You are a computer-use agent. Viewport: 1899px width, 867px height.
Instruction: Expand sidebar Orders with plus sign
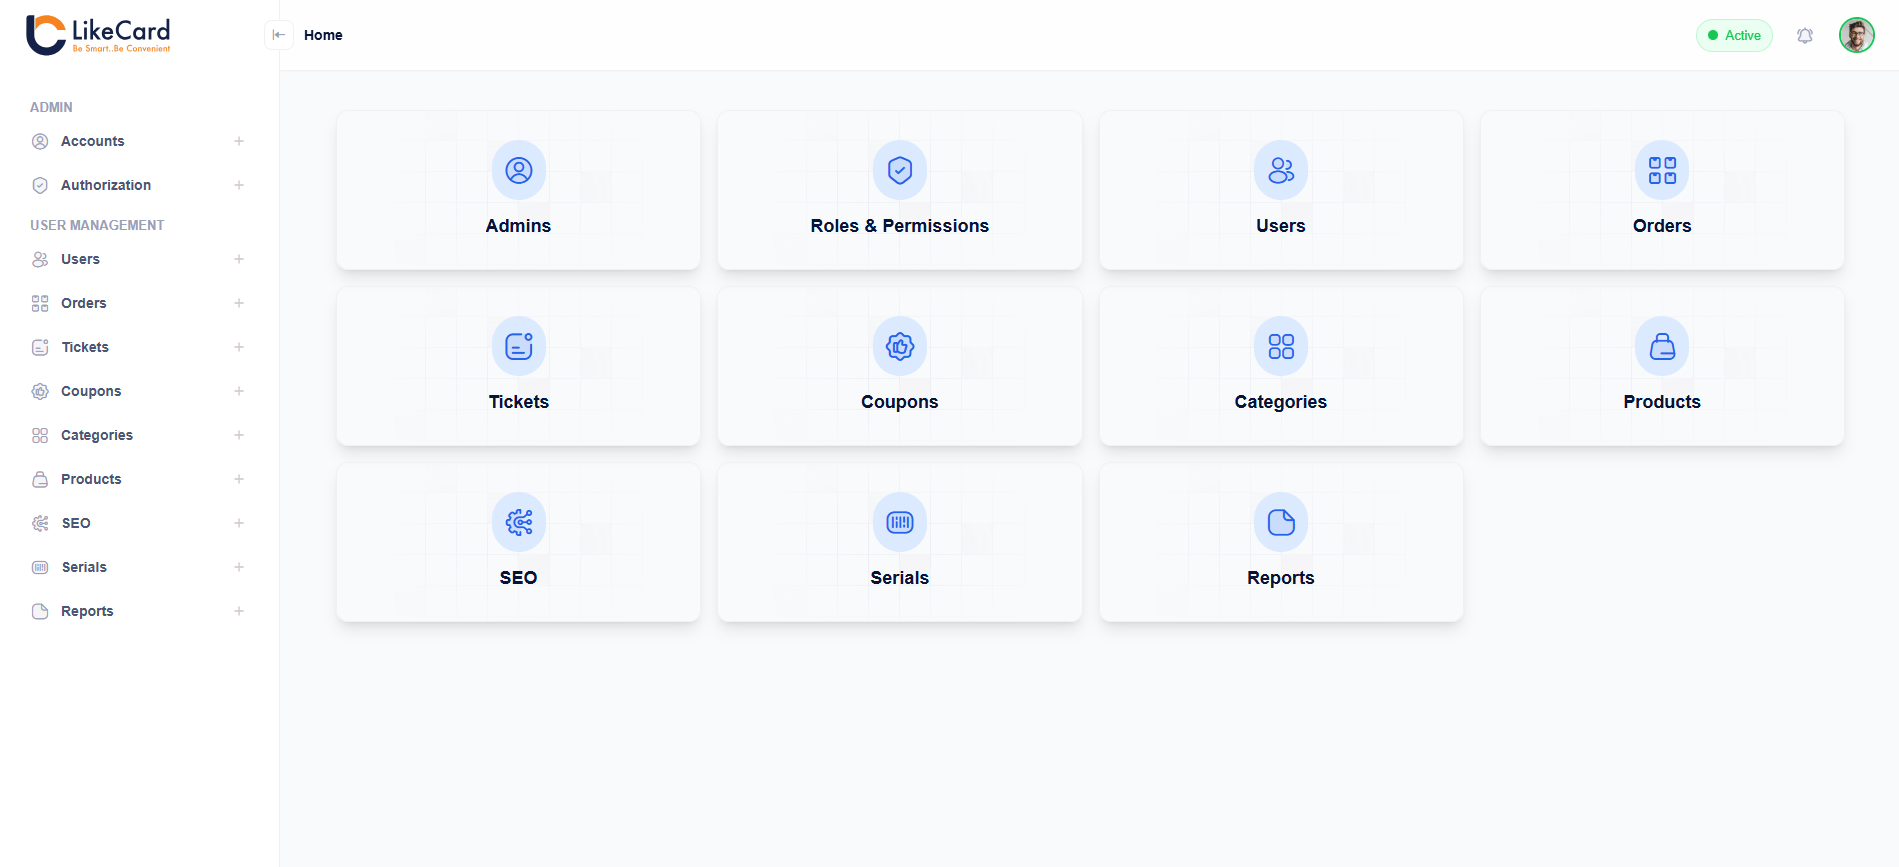pyautogui.click(x=239, y=303)
